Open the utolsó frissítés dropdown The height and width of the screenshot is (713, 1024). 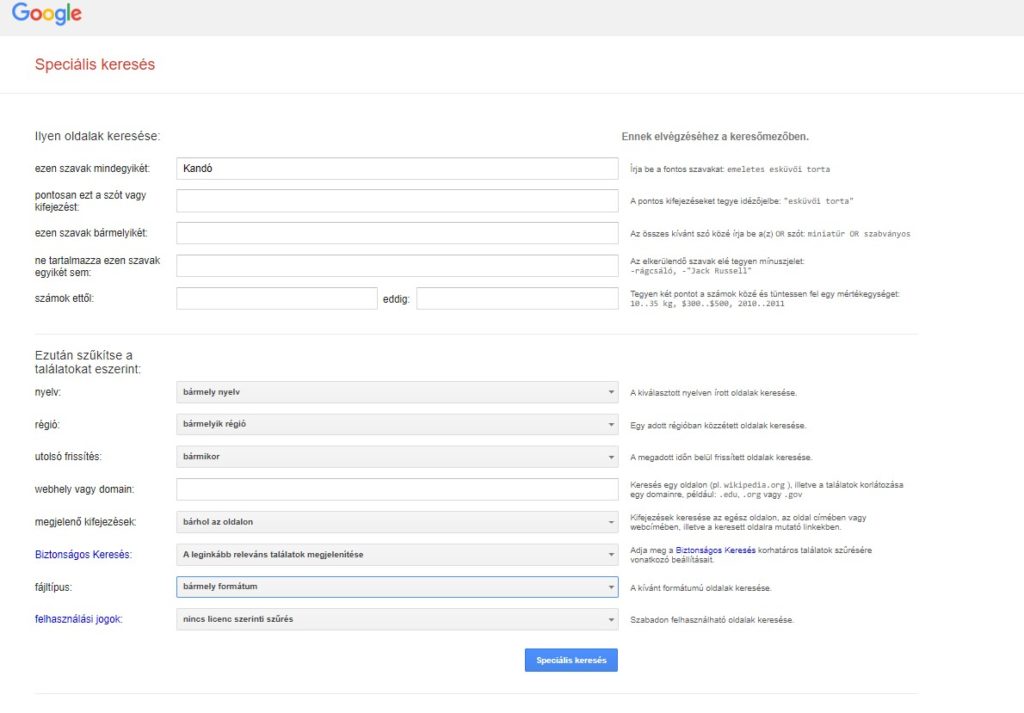(x=397, y=457)
